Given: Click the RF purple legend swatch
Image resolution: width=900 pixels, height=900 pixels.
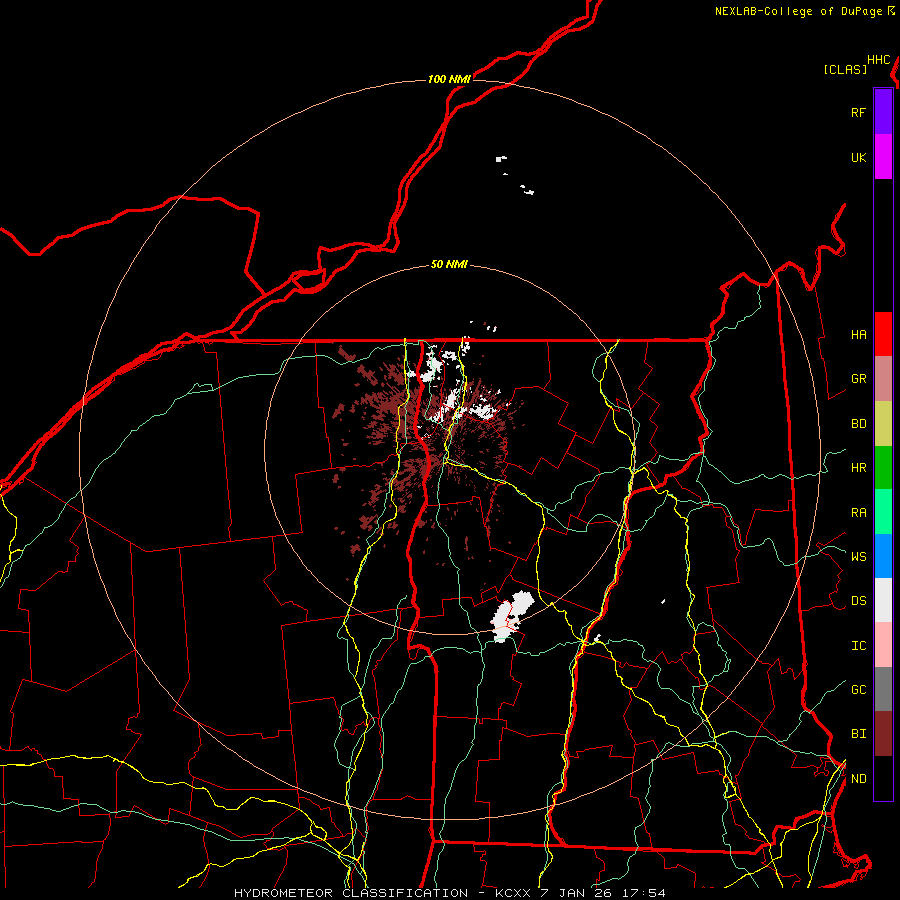Looking at the screenshot, I should [883, 112].
